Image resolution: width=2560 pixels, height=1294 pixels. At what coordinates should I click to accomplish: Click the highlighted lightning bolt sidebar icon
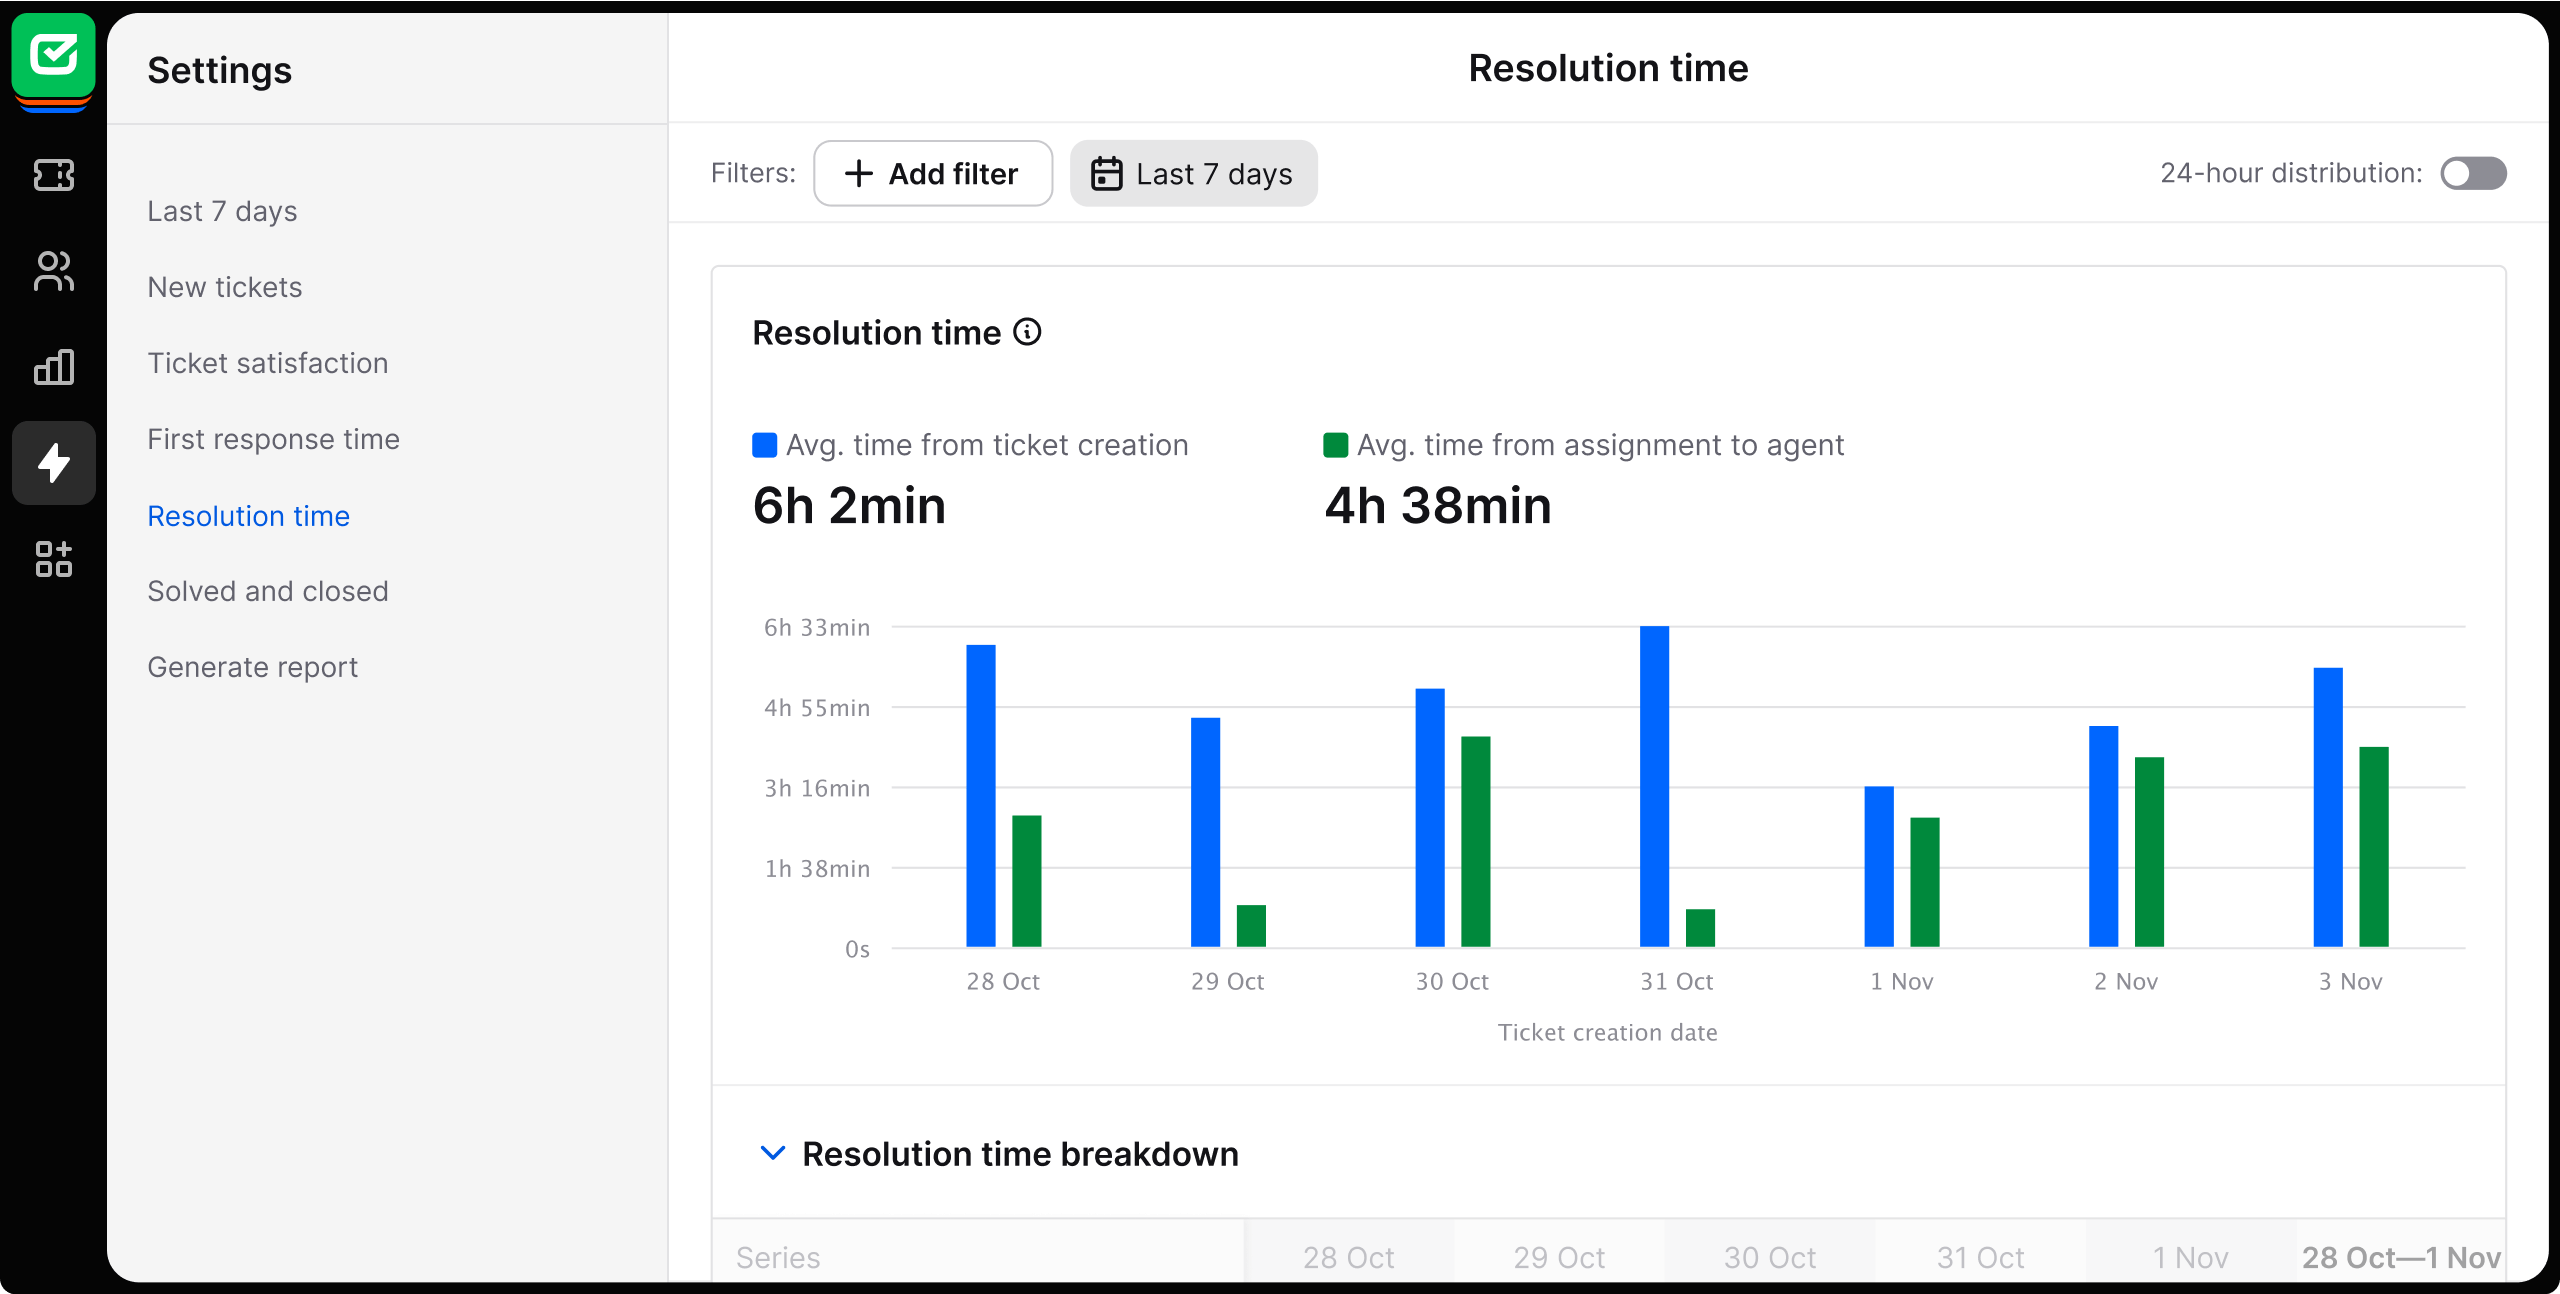tap(53, 462)
